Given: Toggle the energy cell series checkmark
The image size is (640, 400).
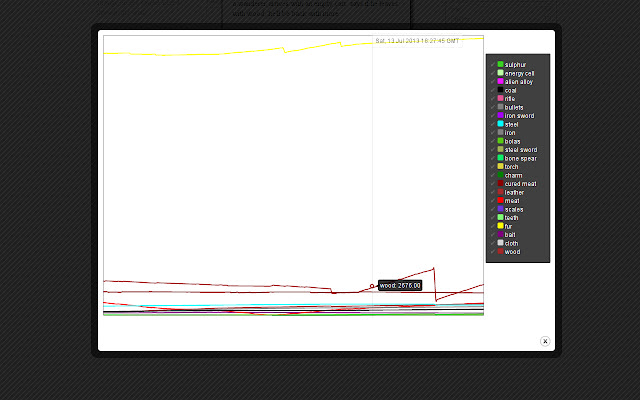Looking at the screenshot, I should tap(492, 73).
